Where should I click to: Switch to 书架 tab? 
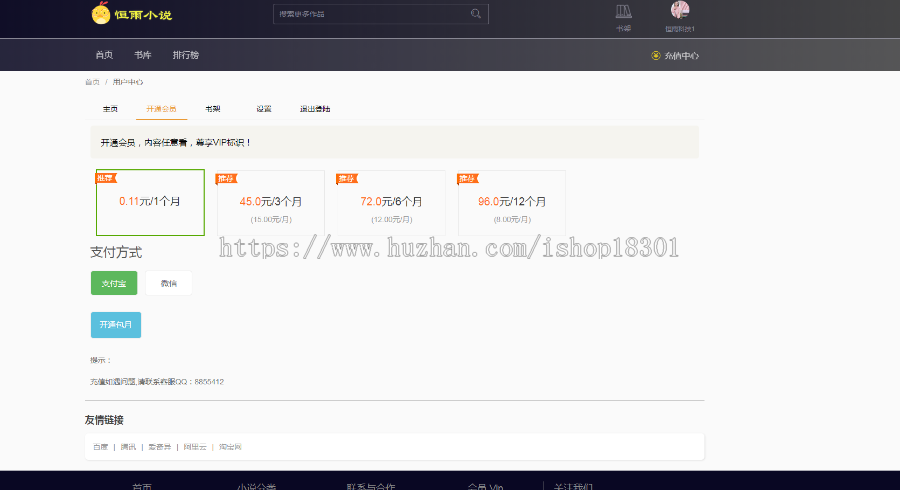[212, 109]
